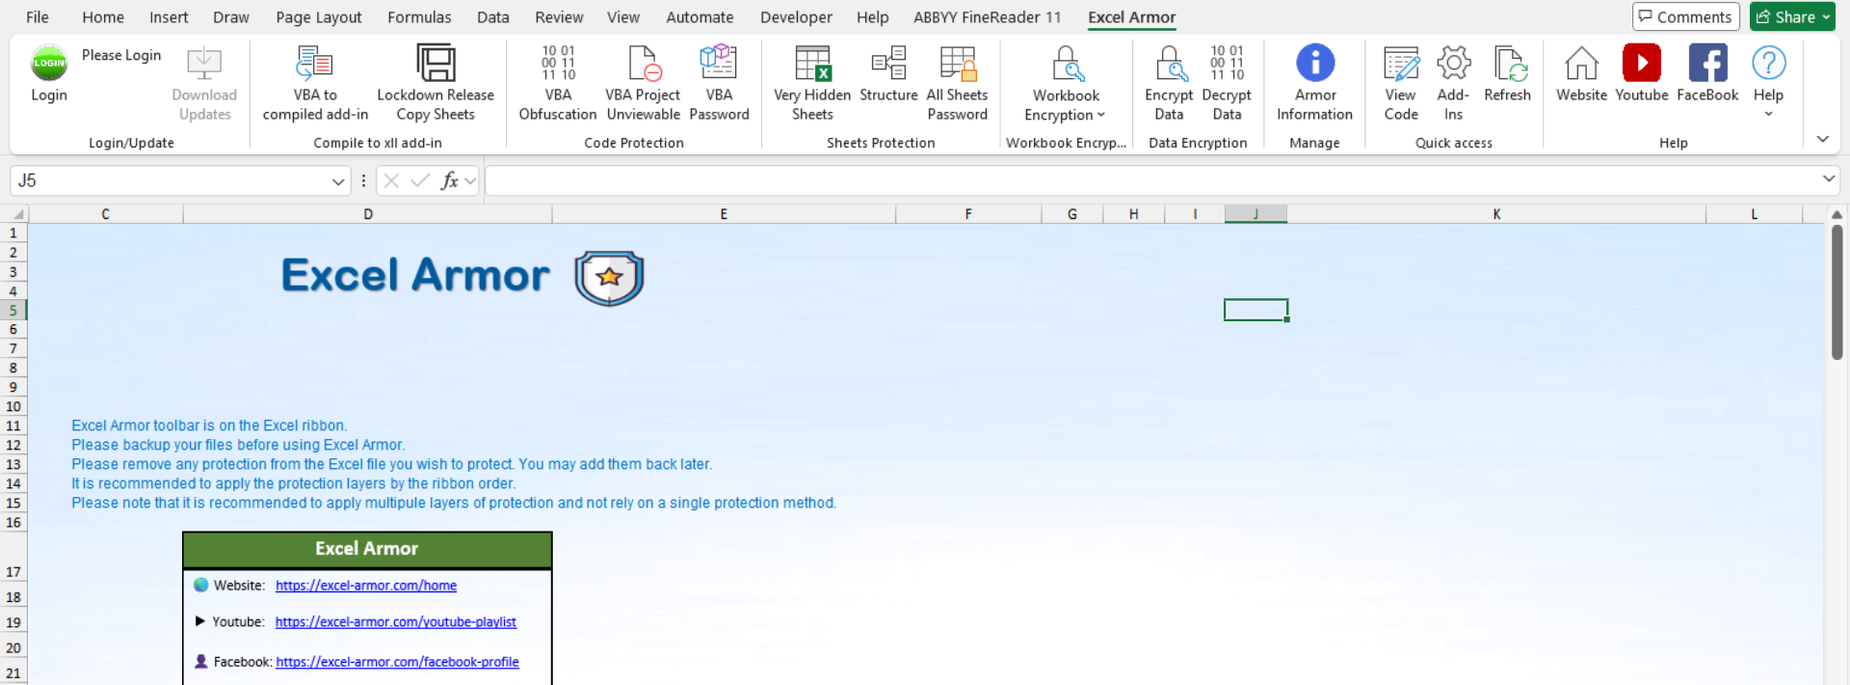
Task: Click View Code icon
Action: pos(1400,63)
